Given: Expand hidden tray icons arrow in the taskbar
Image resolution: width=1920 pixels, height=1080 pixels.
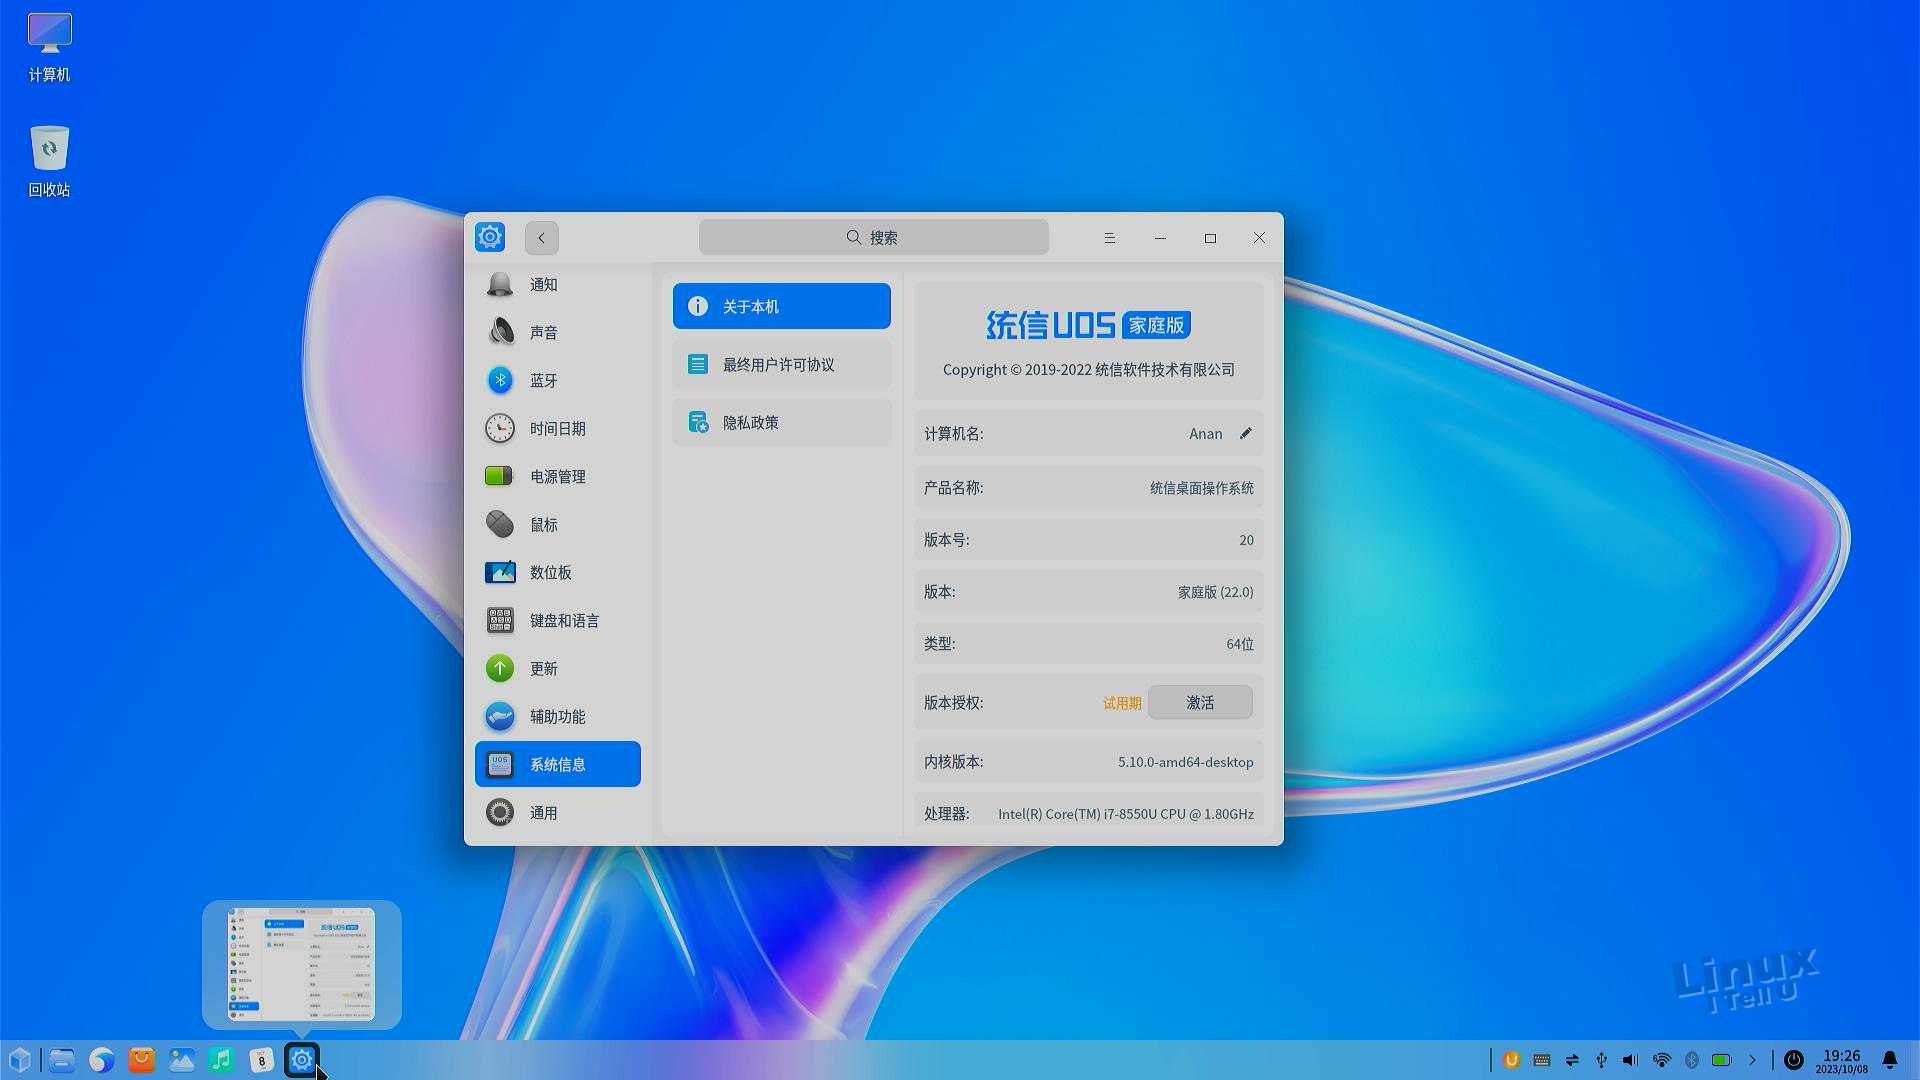Looking at the screenshot, I should click(1752, 1060).
